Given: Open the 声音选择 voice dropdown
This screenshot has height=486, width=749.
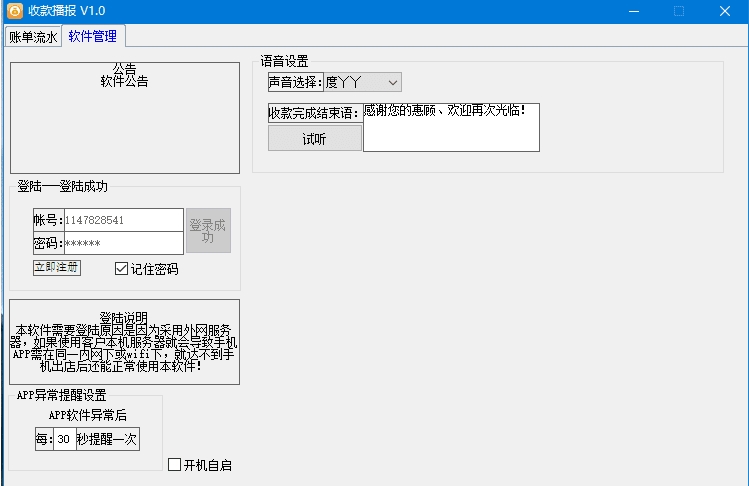Looking at the screenshot, I should pyautogui.click(x=361, y=81).
